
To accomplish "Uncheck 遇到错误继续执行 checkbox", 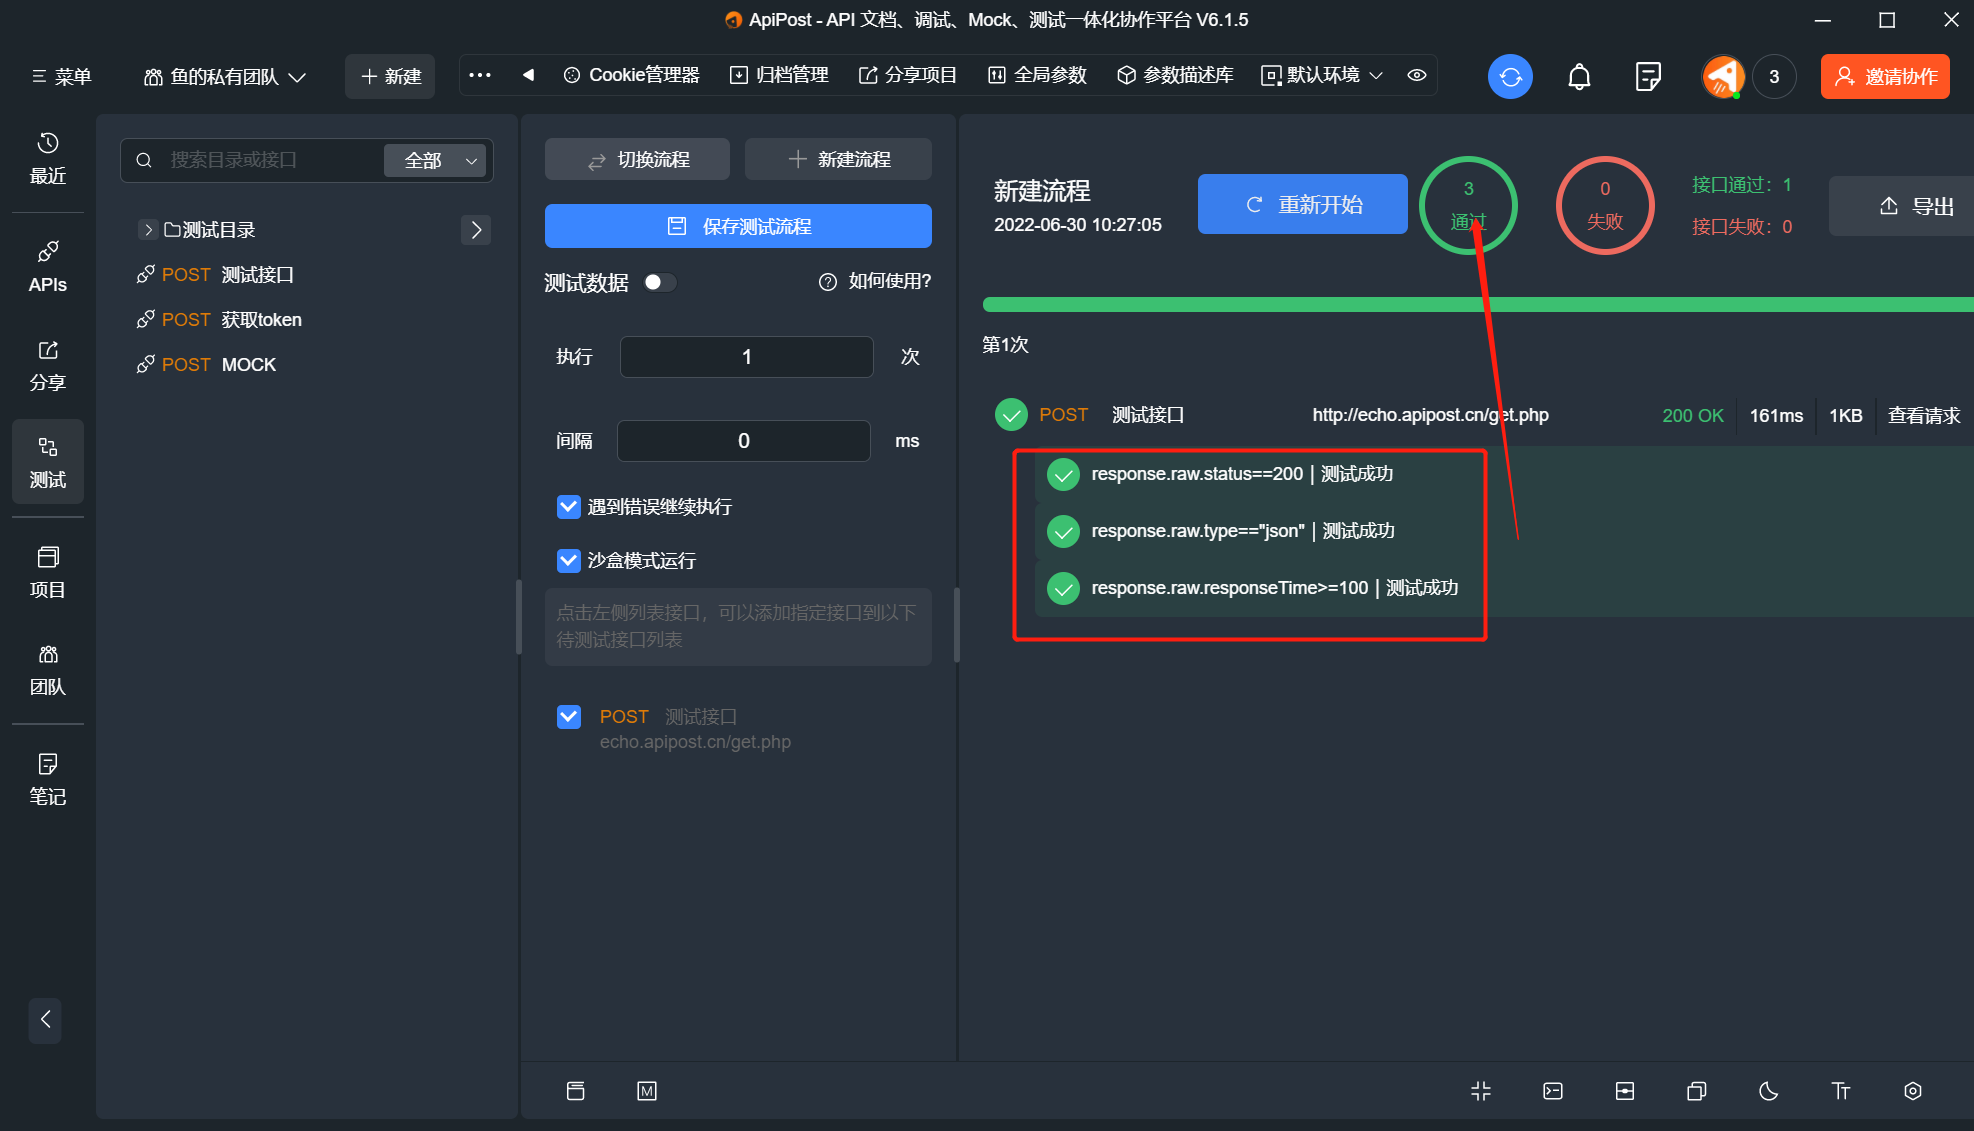I will tap(568, 506).
